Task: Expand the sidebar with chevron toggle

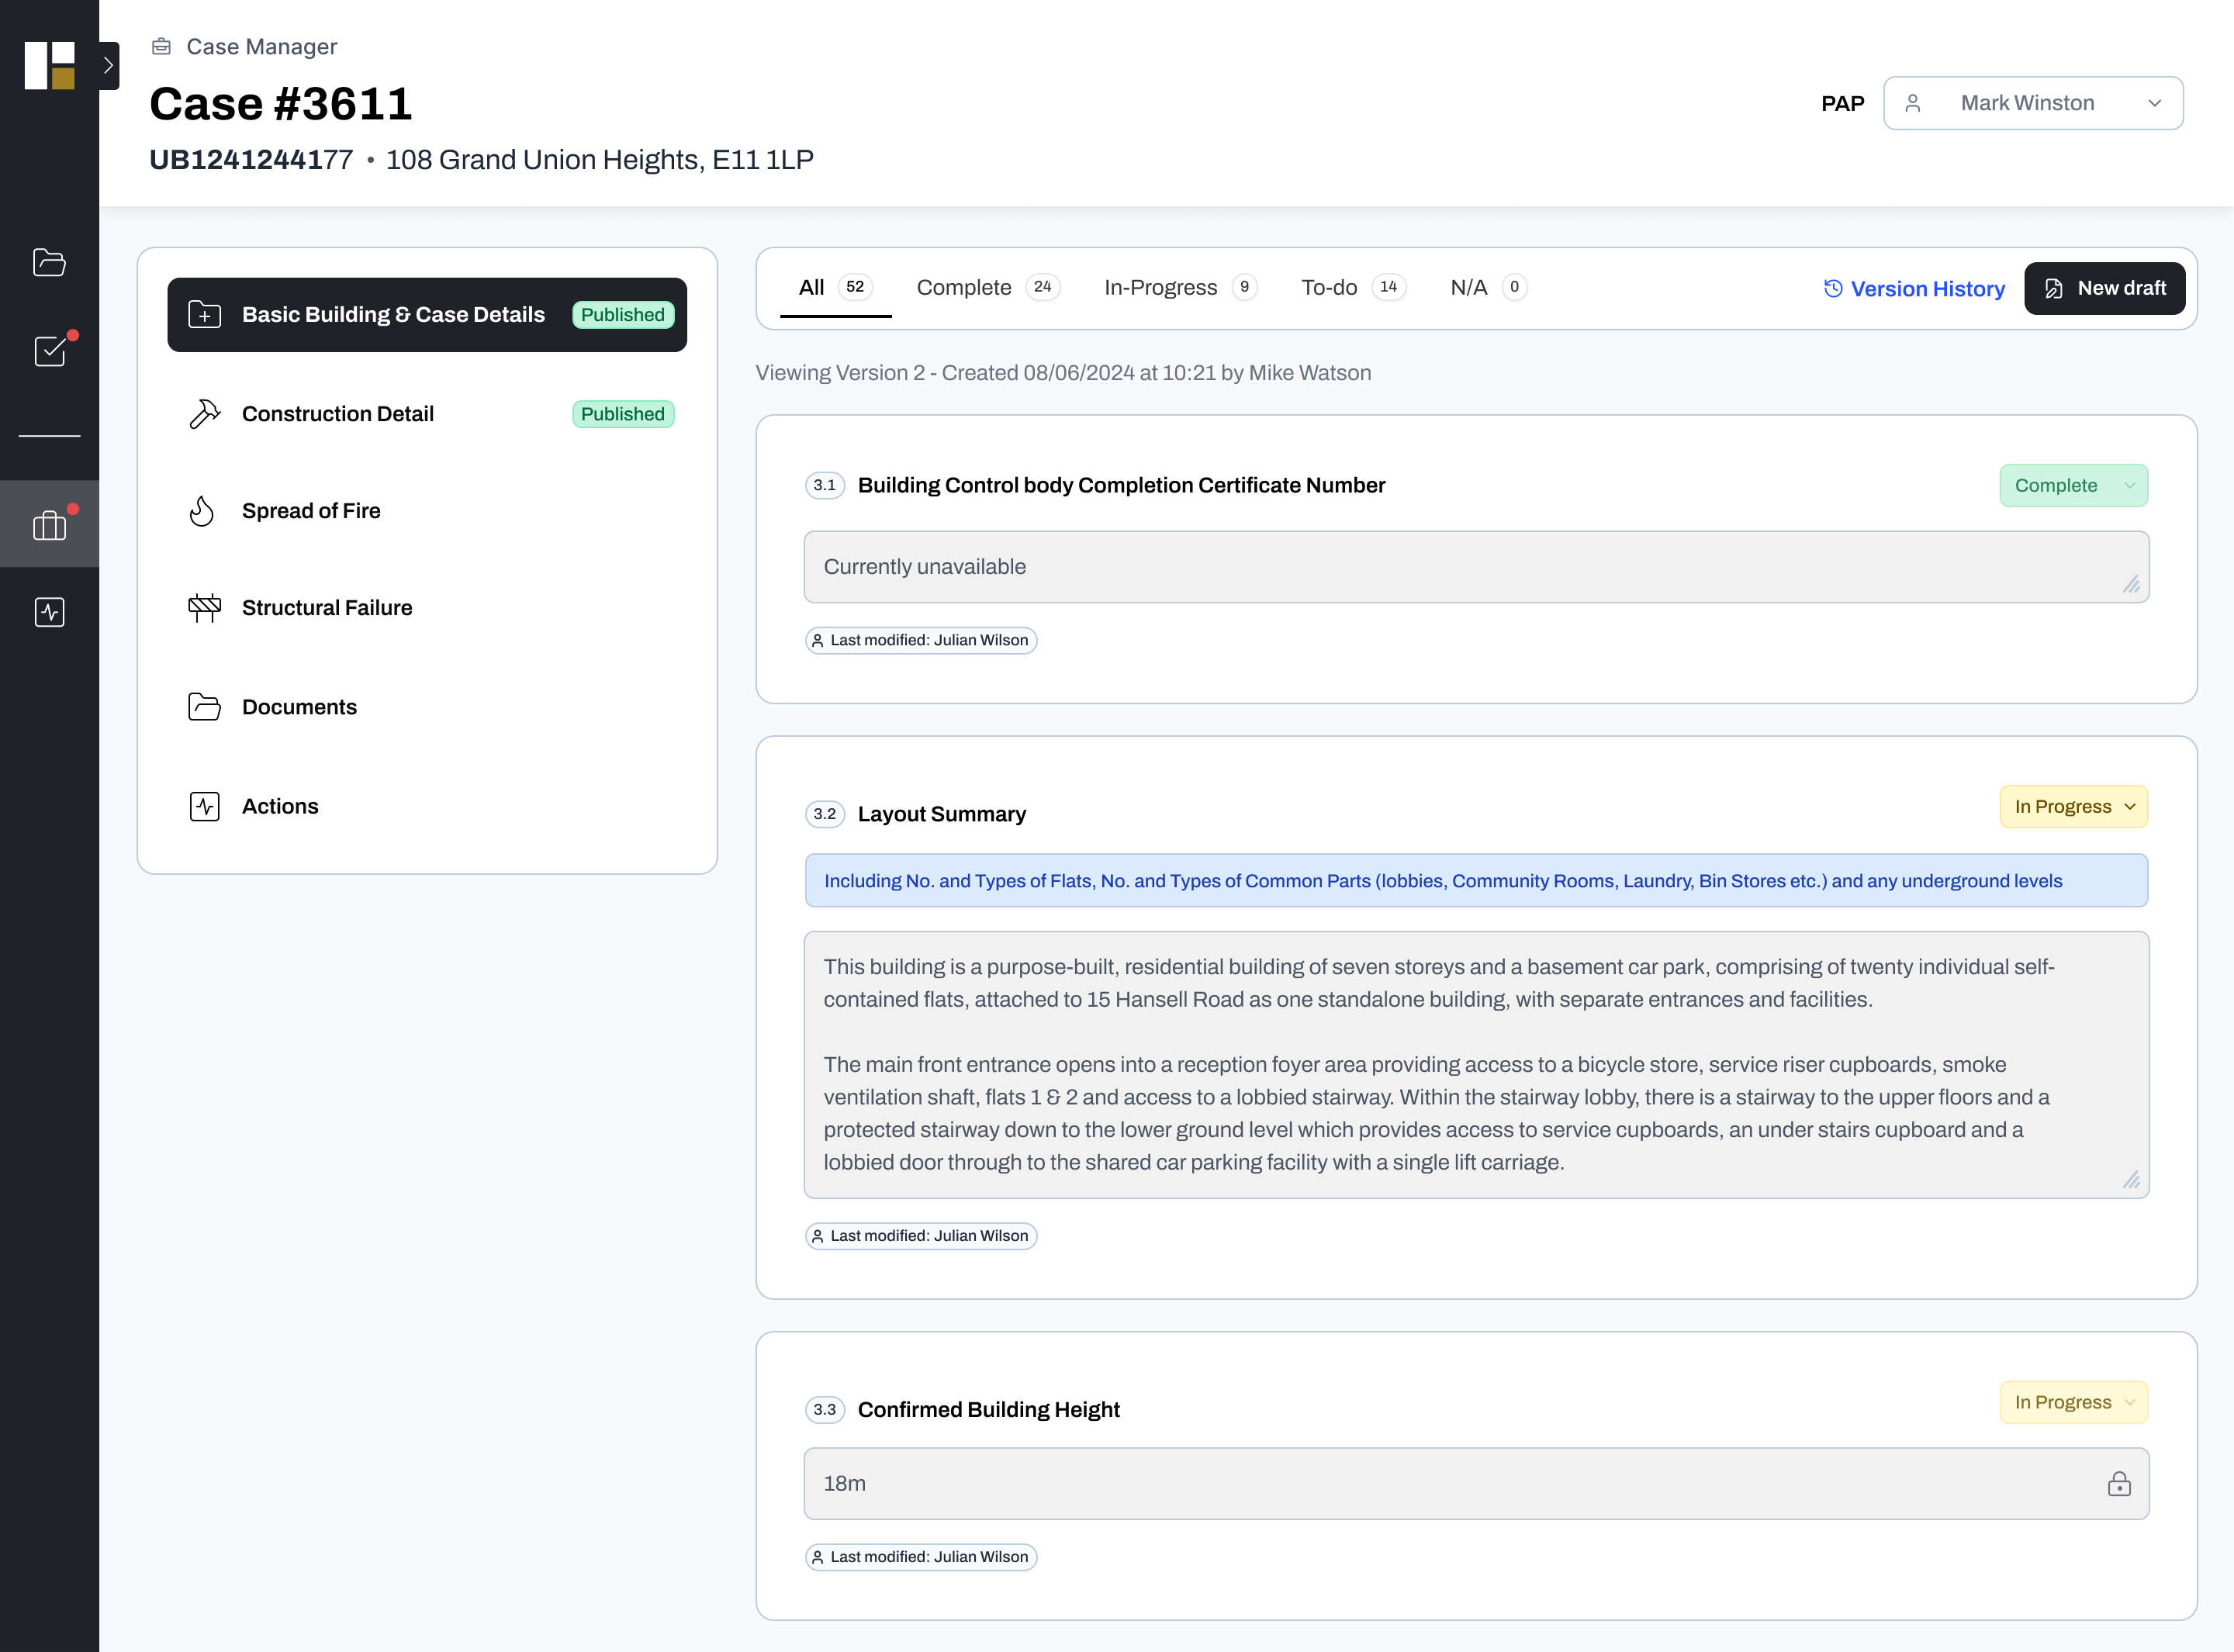Action: pyautogui.click(x=108, y=66)
